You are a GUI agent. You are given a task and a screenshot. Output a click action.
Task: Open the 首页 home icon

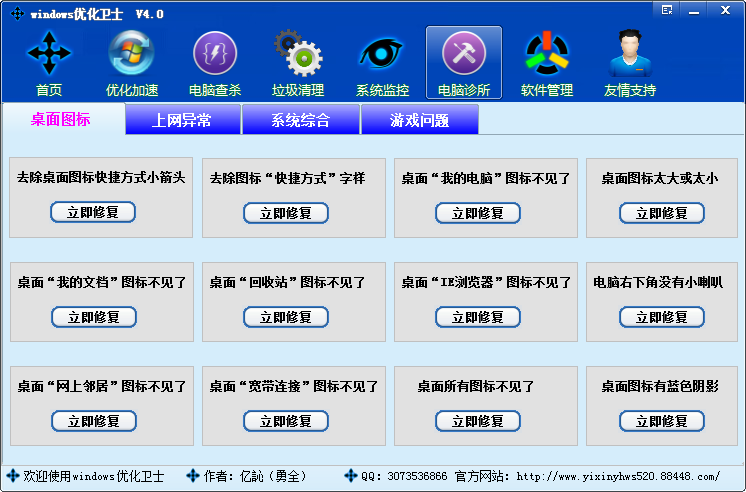[49, 53]
